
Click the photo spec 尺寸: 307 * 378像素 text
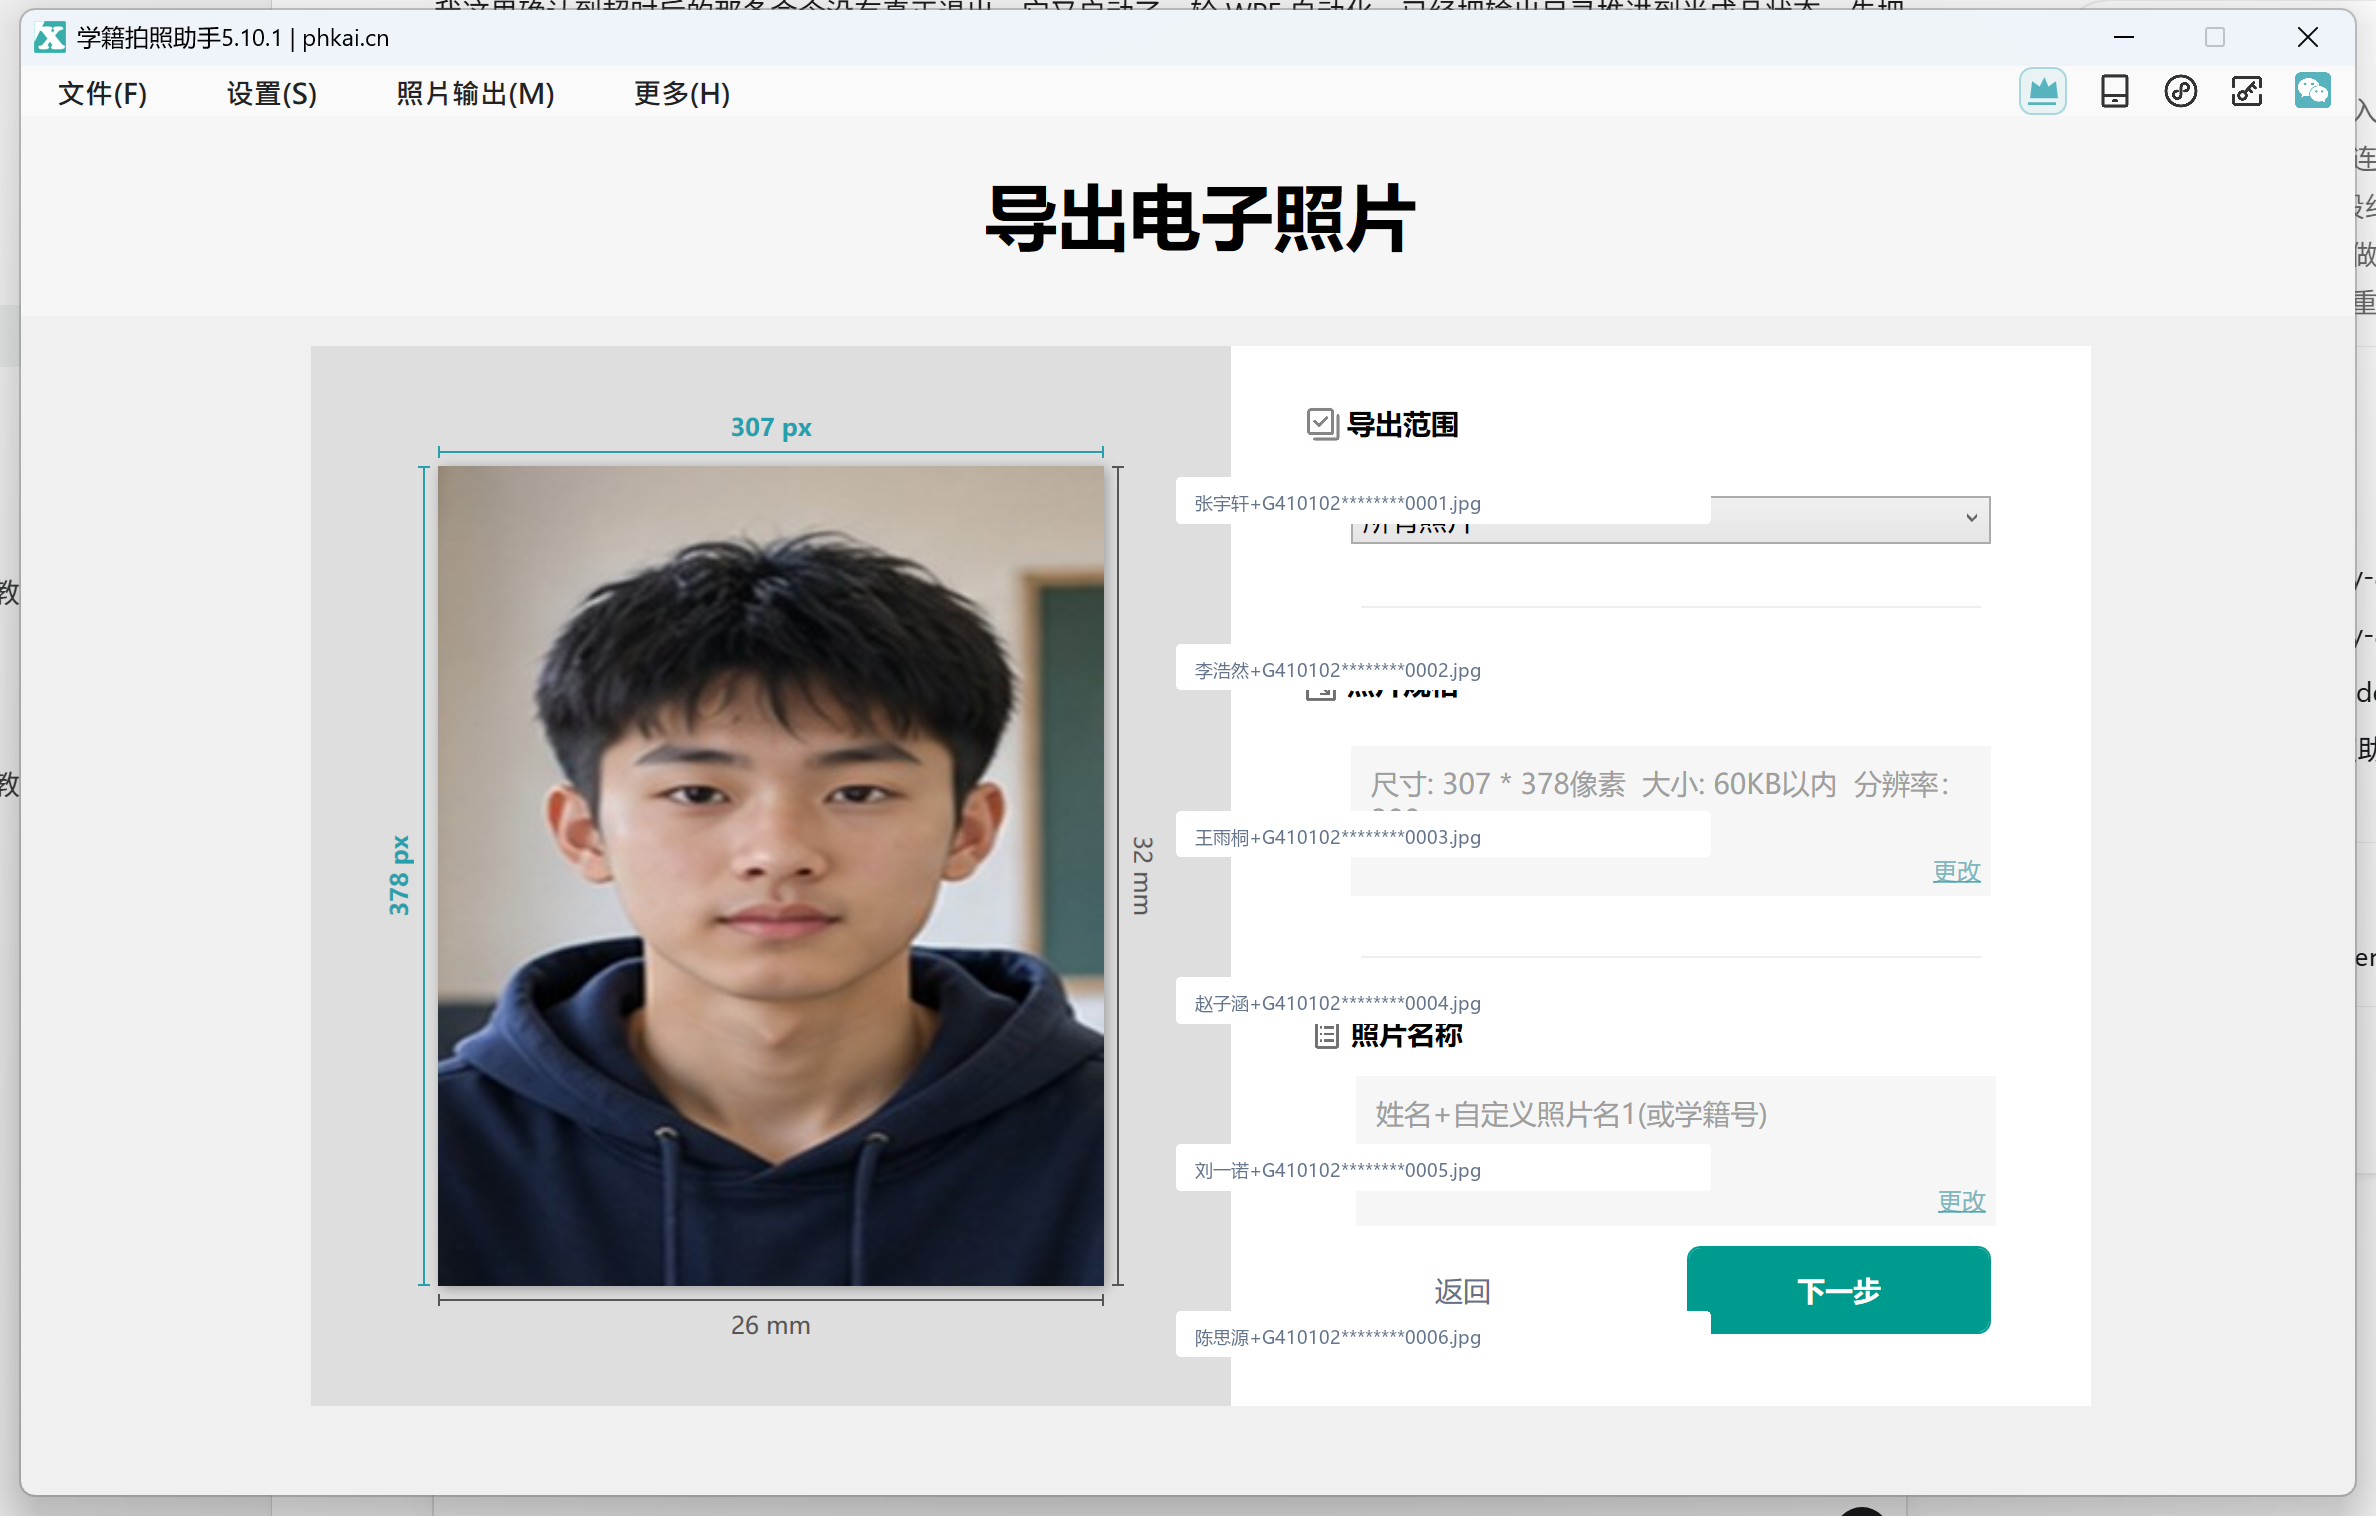coord(1660,784)
